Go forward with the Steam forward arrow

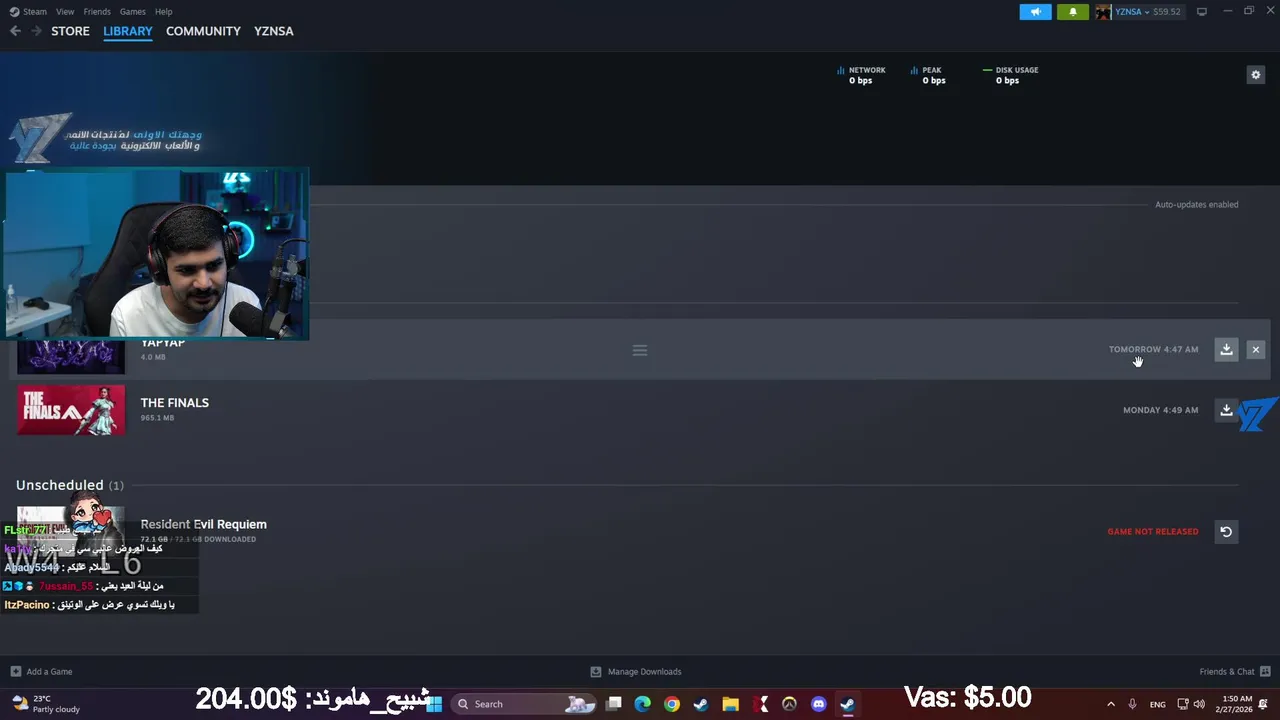tap(37, 31)
